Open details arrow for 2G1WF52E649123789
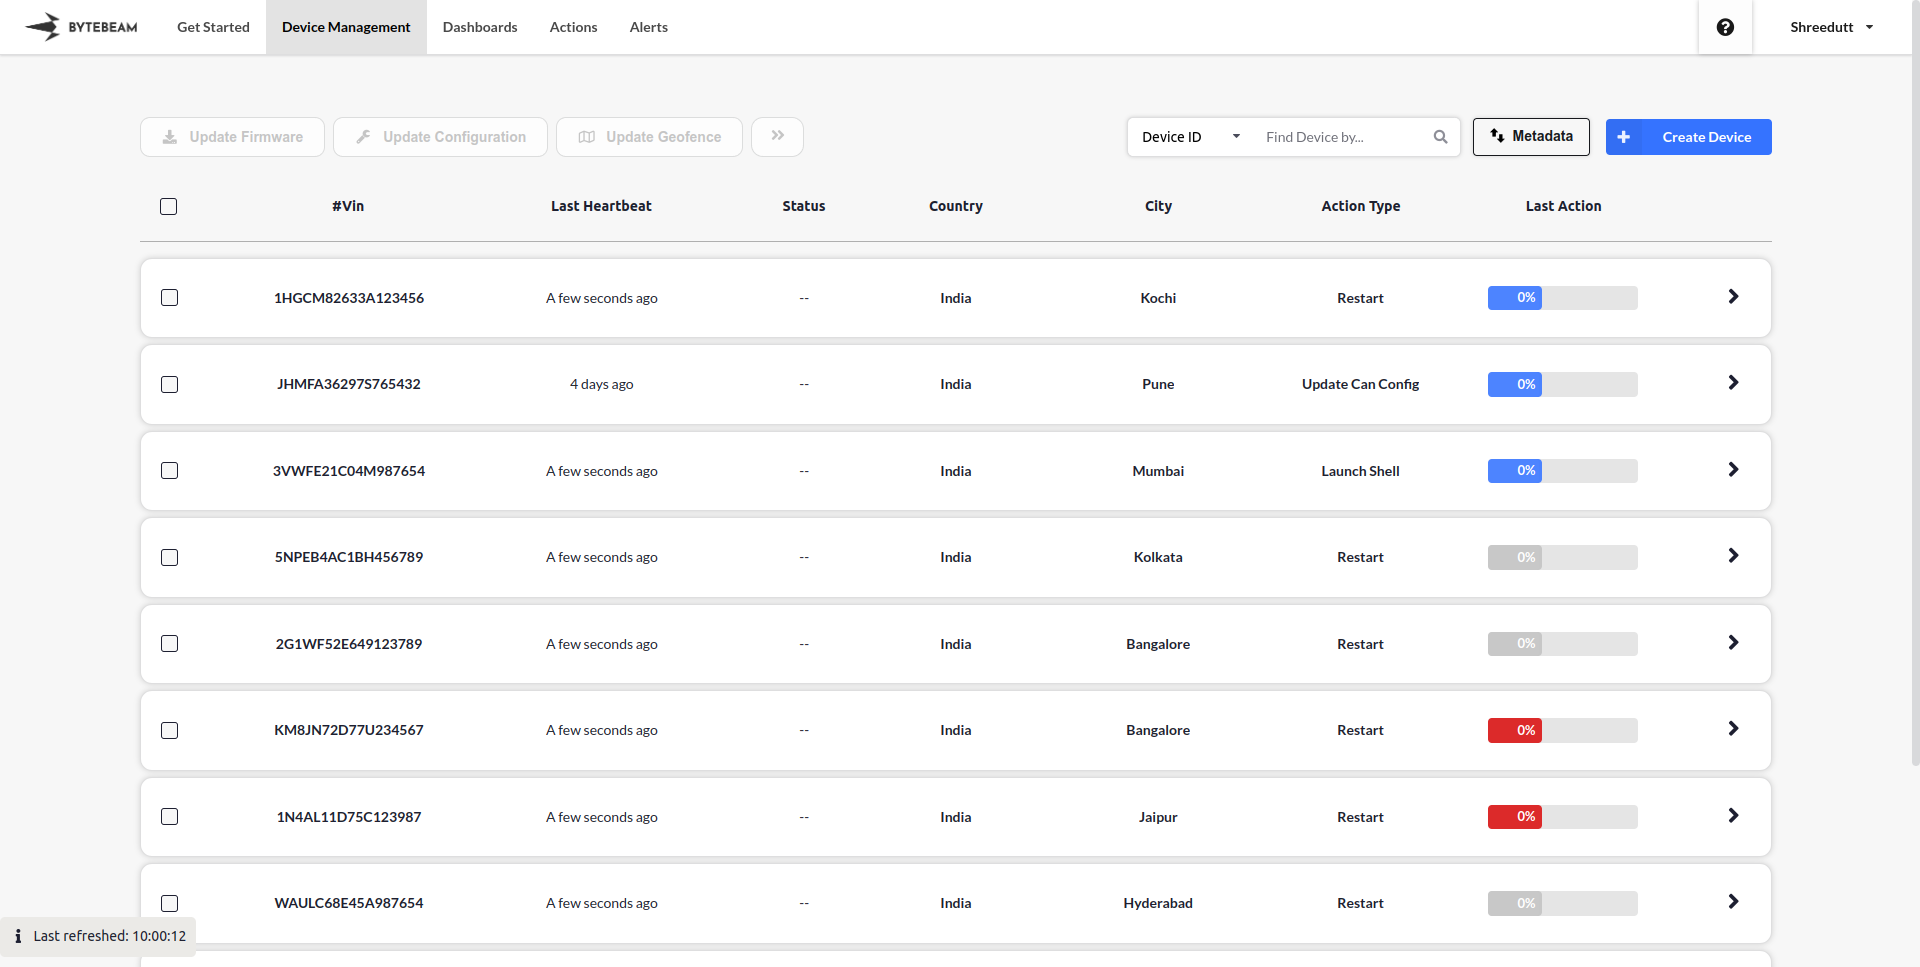This screenshot has height=967, width=1920. coord(1733,643)
